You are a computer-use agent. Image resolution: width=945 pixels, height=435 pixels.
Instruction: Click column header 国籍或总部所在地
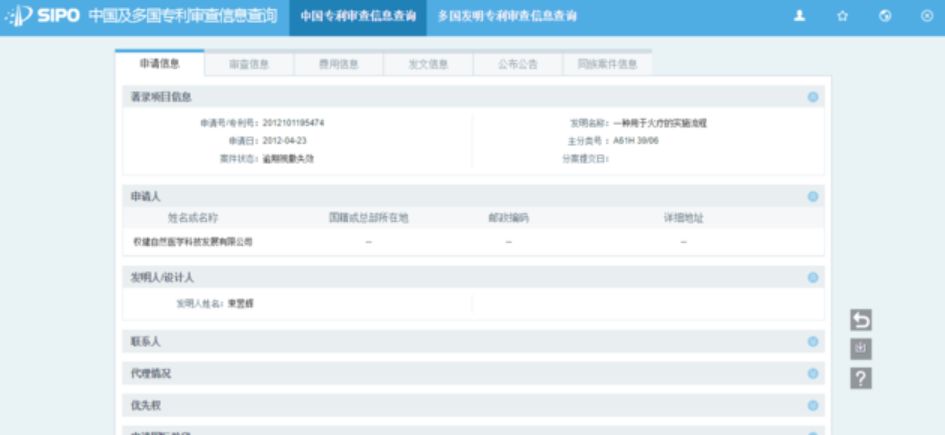[369, 218]
